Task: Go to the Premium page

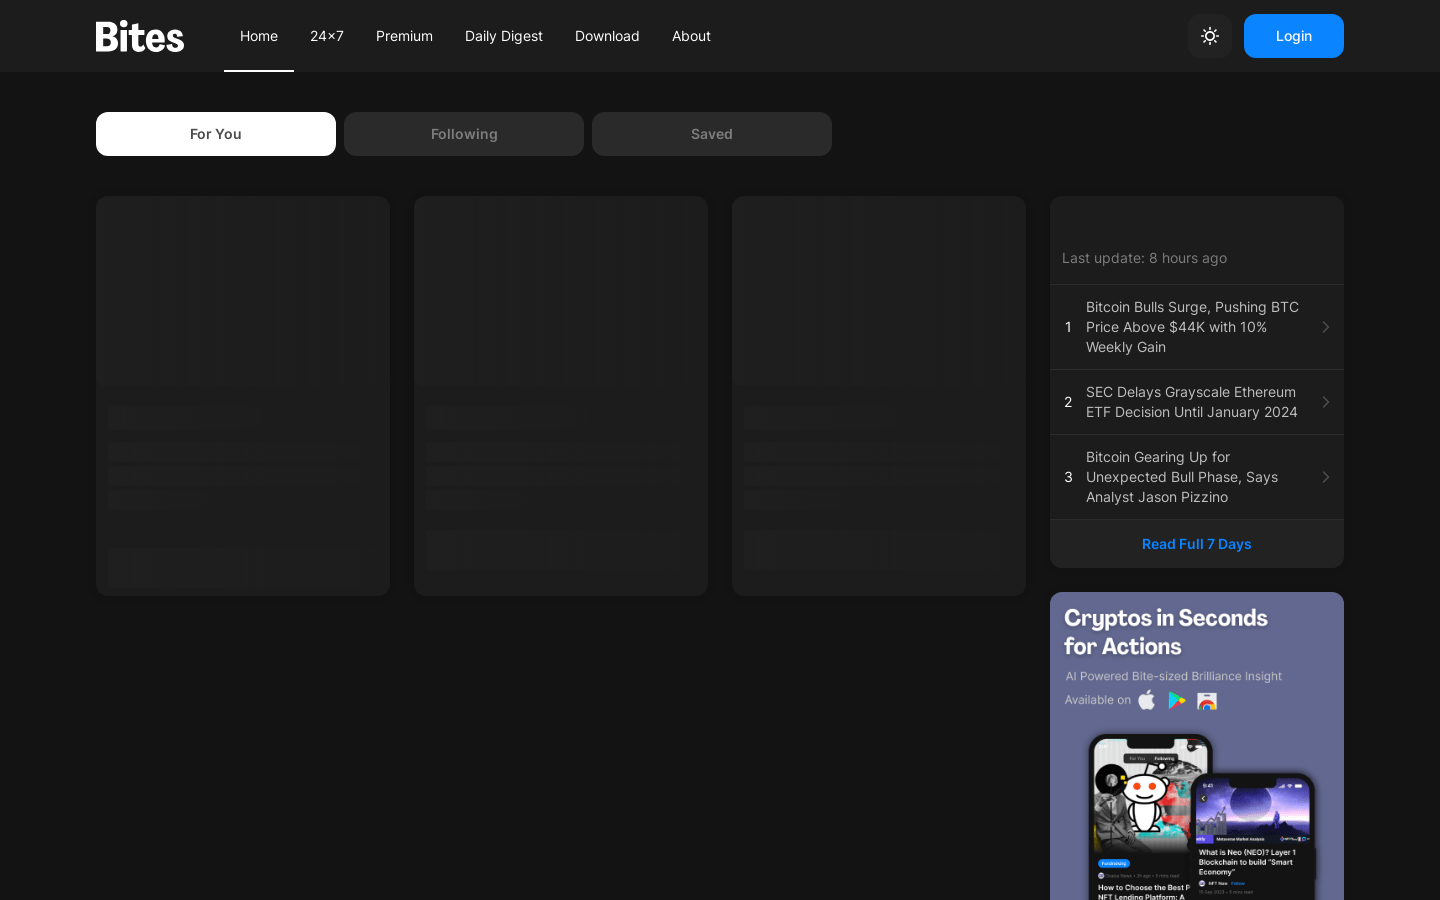Action: (404, 36)
